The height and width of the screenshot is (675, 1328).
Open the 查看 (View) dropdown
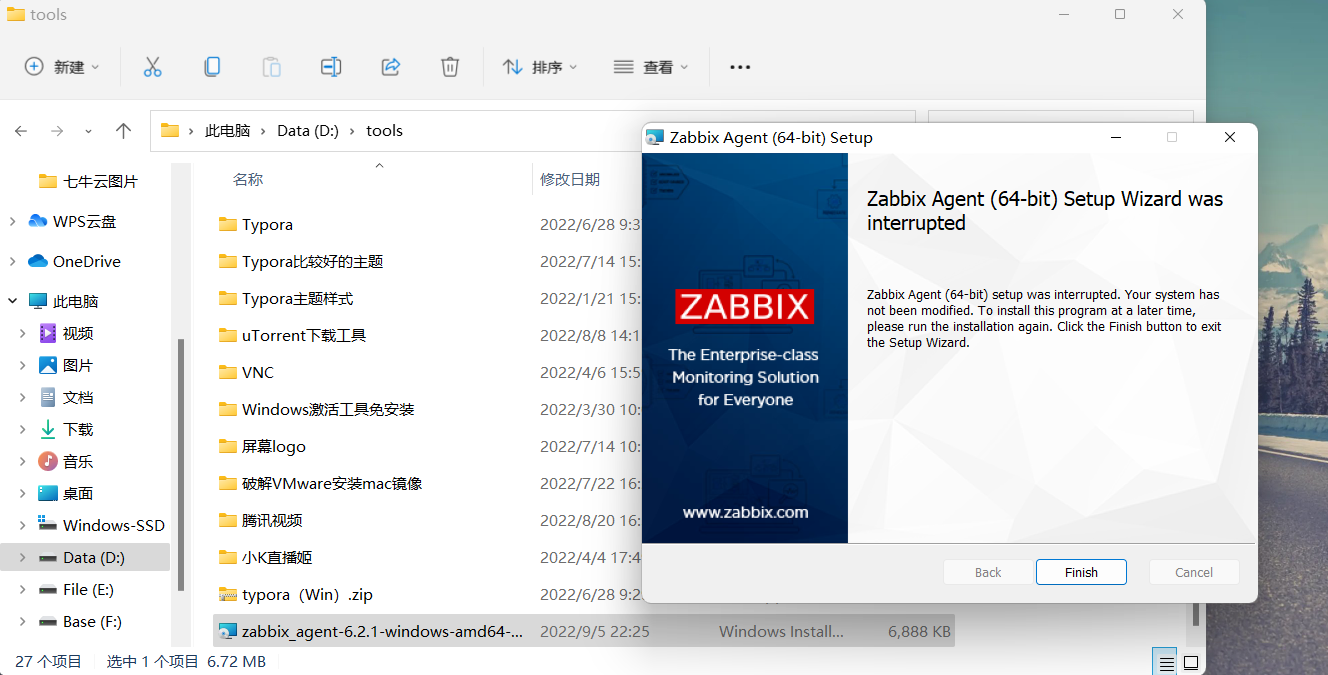pyautogui.click(x=651, y=67)
